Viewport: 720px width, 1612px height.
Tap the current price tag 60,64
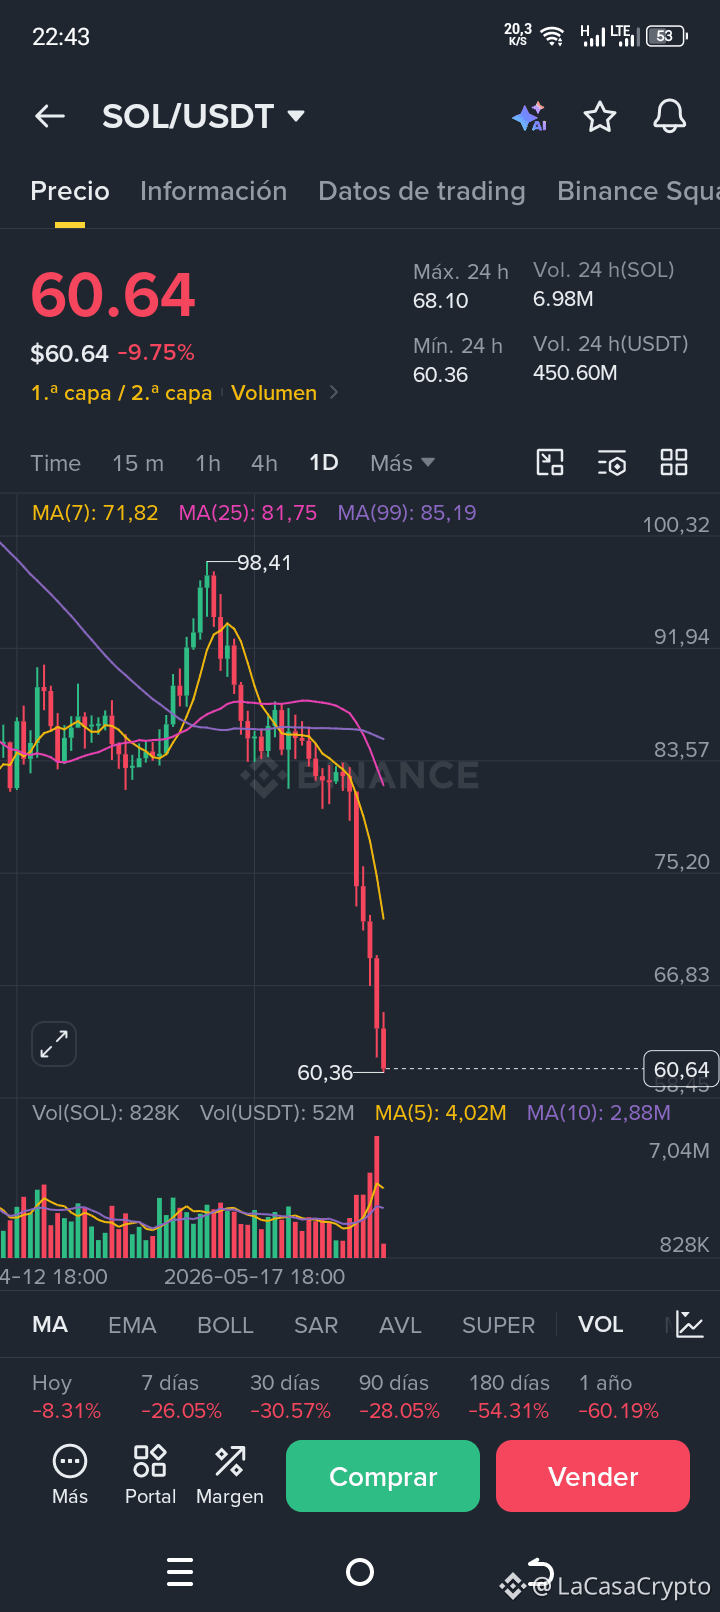point(681,1070)
